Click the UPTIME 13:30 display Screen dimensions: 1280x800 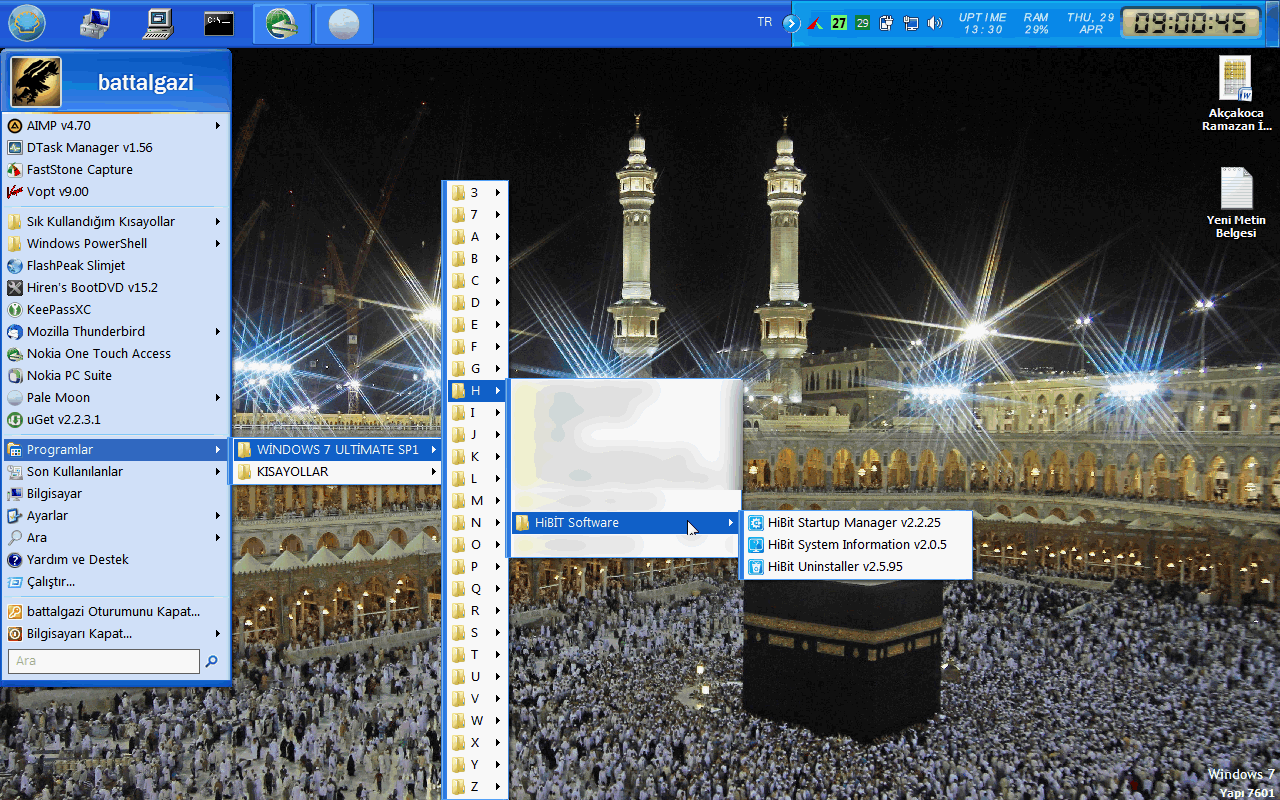coord(983,23)
